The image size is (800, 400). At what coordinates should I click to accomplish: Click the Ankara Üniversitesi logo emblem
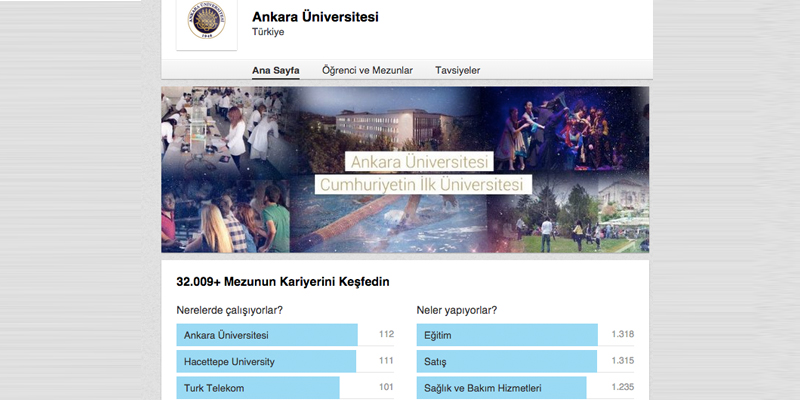(207, 20)
